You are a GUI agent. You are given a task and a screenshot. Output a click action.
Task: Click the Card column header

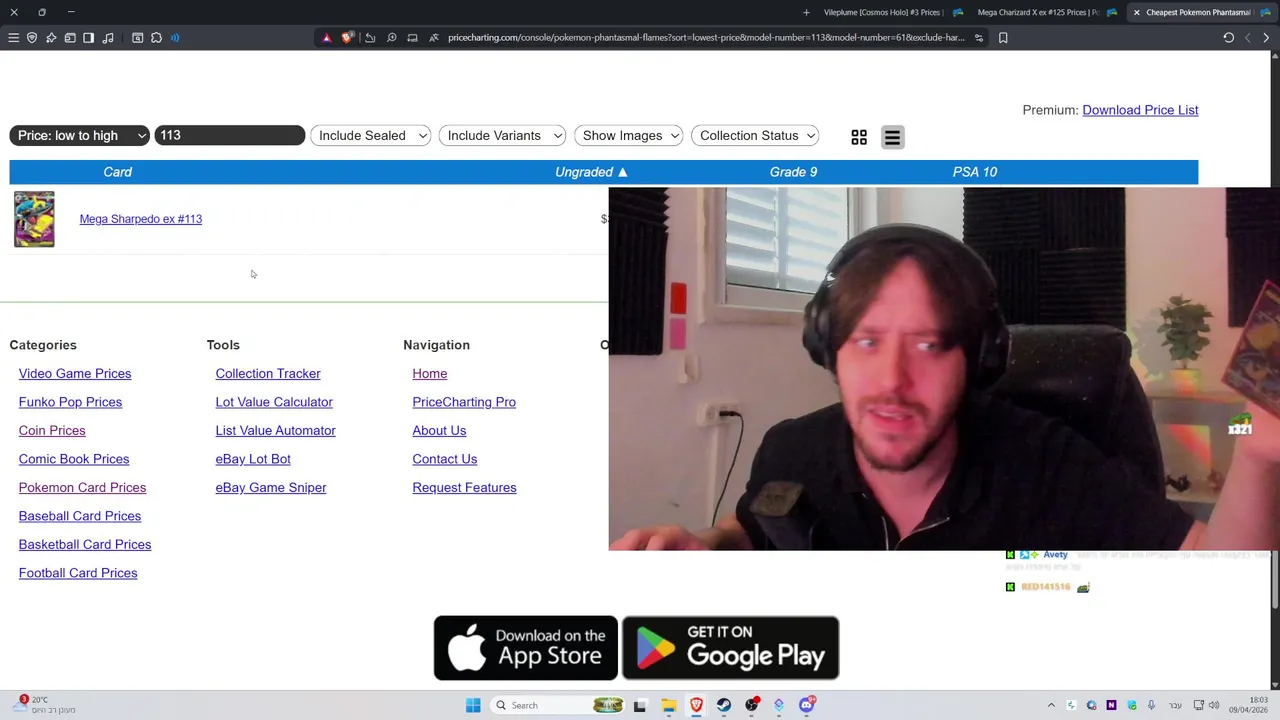point(117,172)
